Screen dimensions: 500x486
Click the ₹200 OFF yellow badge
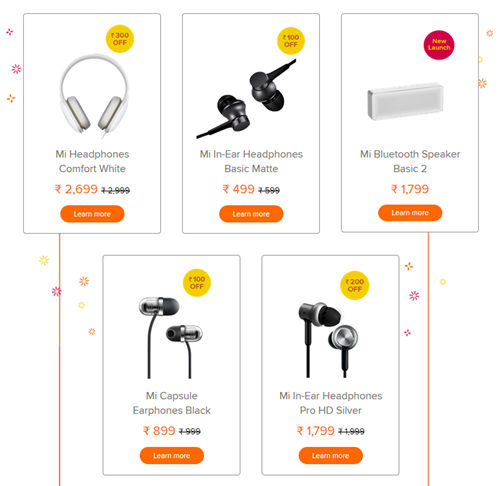(x=355, y=285)
